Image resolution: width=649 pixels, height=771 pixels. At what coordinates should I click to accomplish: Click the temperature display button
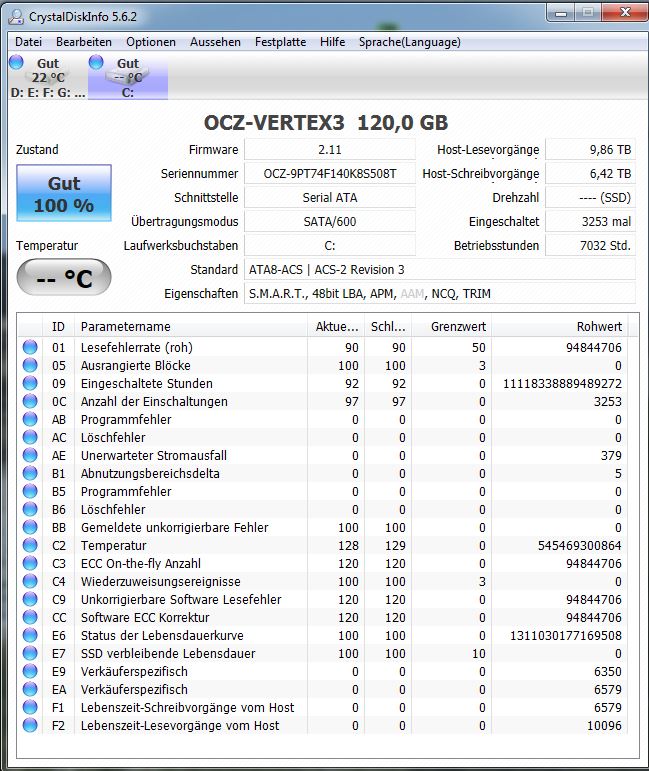click(64, 277)
